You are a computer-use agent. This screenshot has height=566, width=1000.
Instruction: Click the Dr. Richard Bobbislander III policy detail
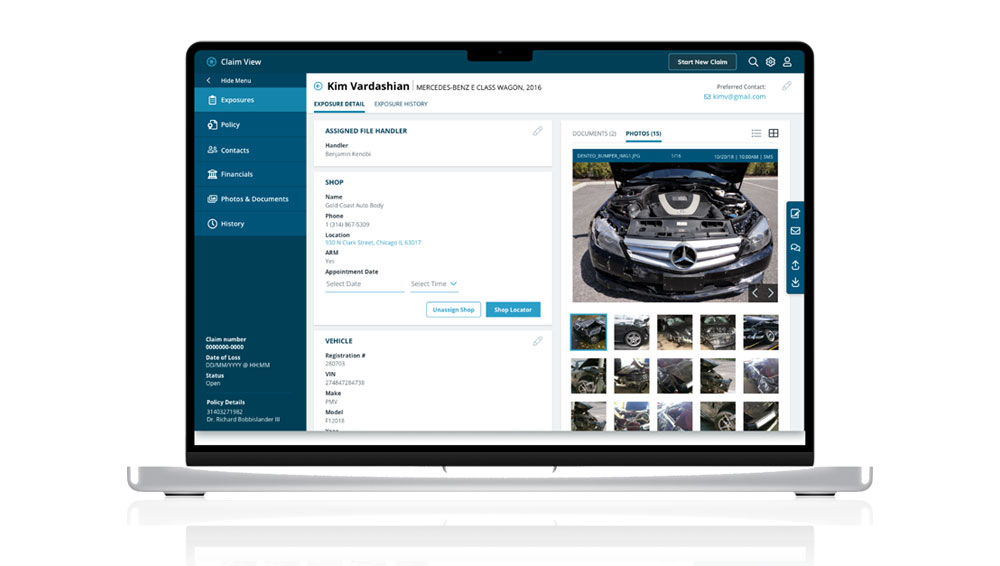[x=243, y=419]
